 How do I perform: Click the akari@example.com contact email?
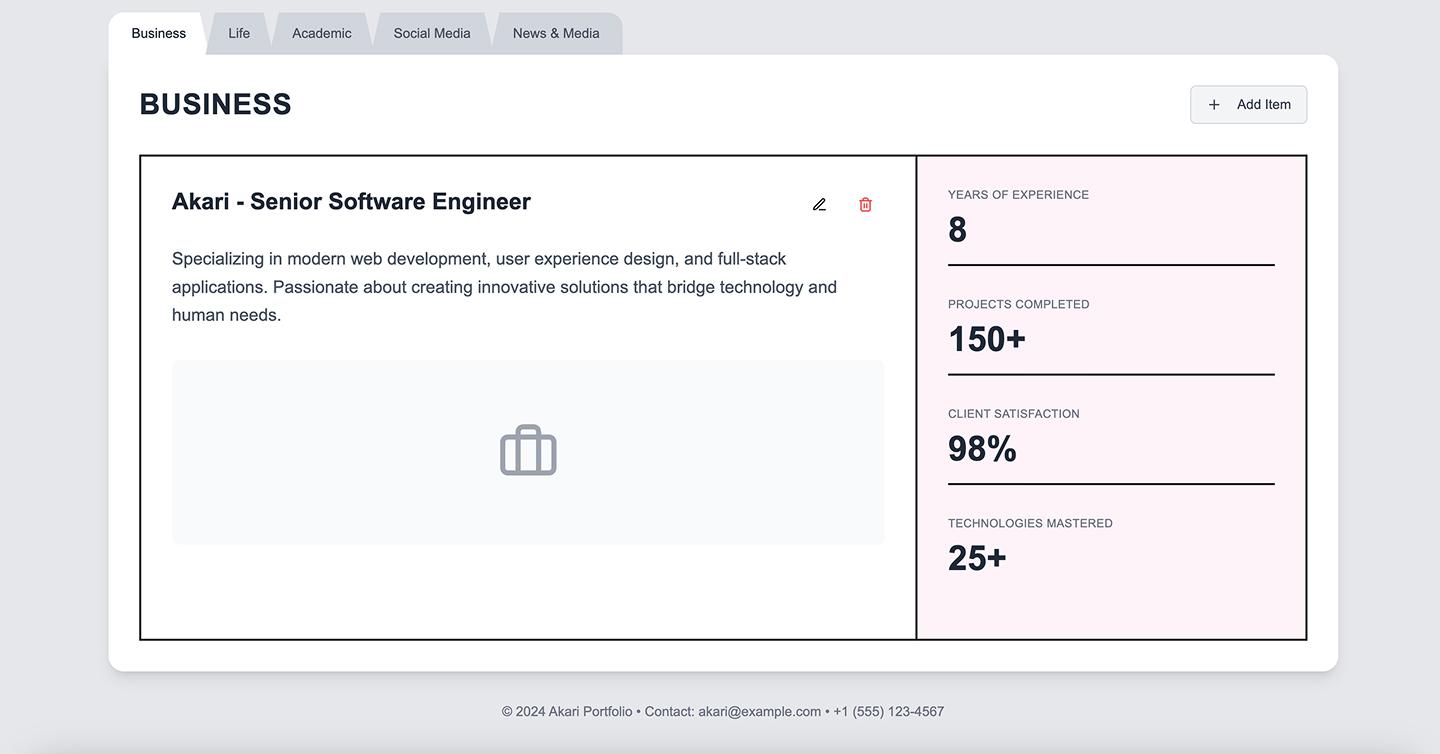[760, 712]
